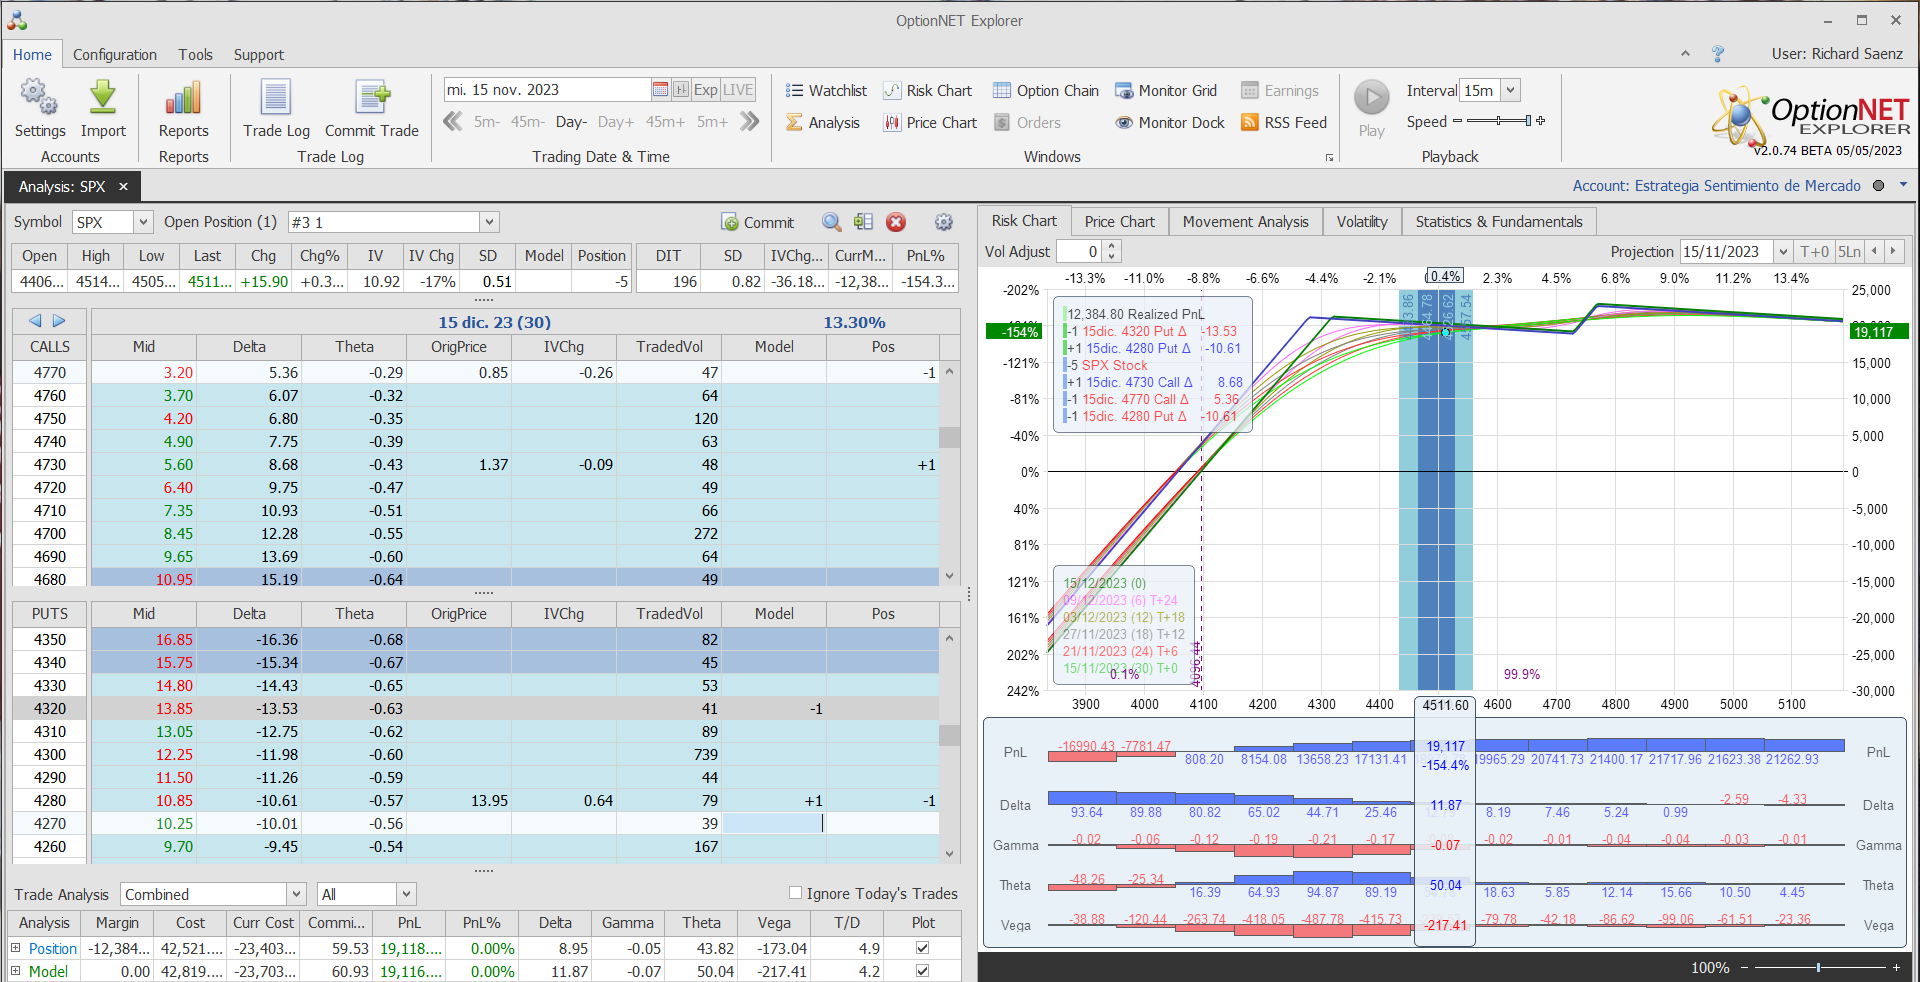This screenshot has height=982, width=1920.
Task: Toggle Ignore Today's Trades checkbox
Action: (796, 893)
